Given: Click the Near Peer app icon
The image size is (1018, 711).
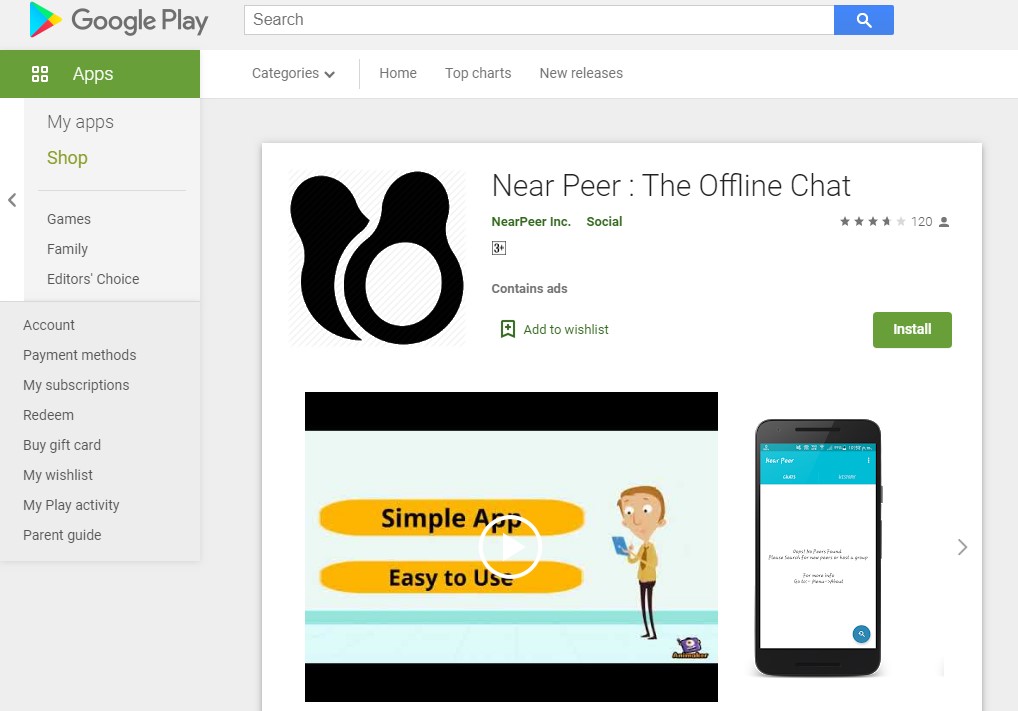Looking at the screenshot, I should click(377, 258).
